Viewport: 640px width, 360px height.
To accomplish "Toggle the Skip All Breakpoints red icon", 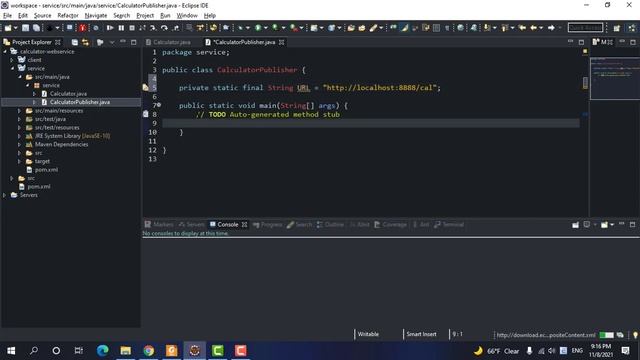I will coord(83,28).
